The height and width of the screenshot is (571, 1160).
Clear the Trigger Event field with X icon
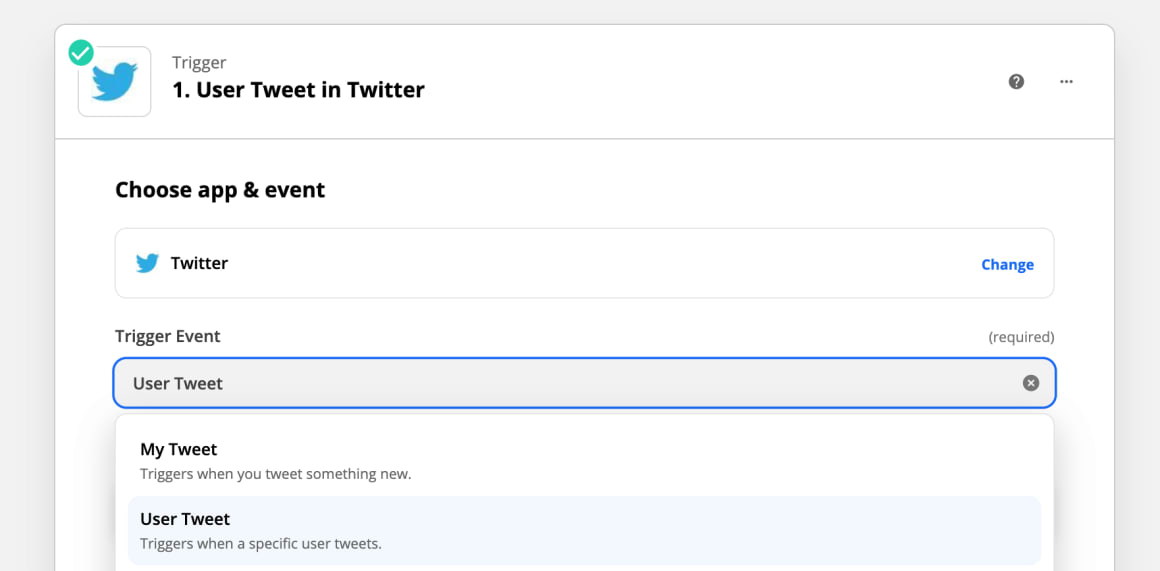coord(1031,383)
